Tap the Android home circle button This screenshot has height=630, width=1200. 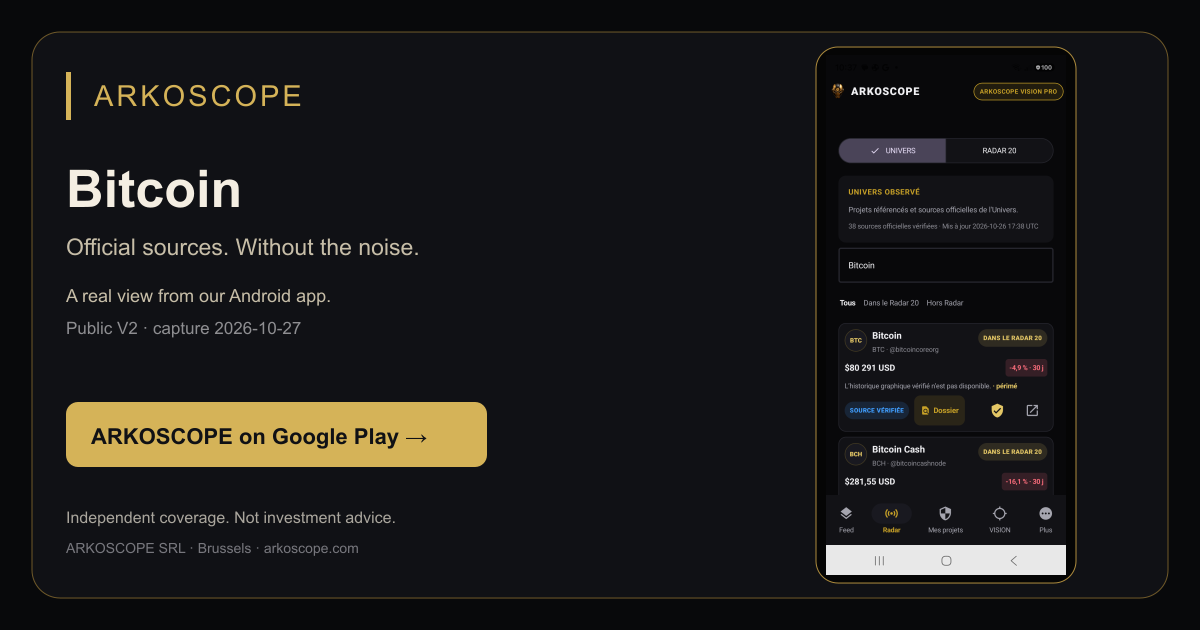coord(946,561)
